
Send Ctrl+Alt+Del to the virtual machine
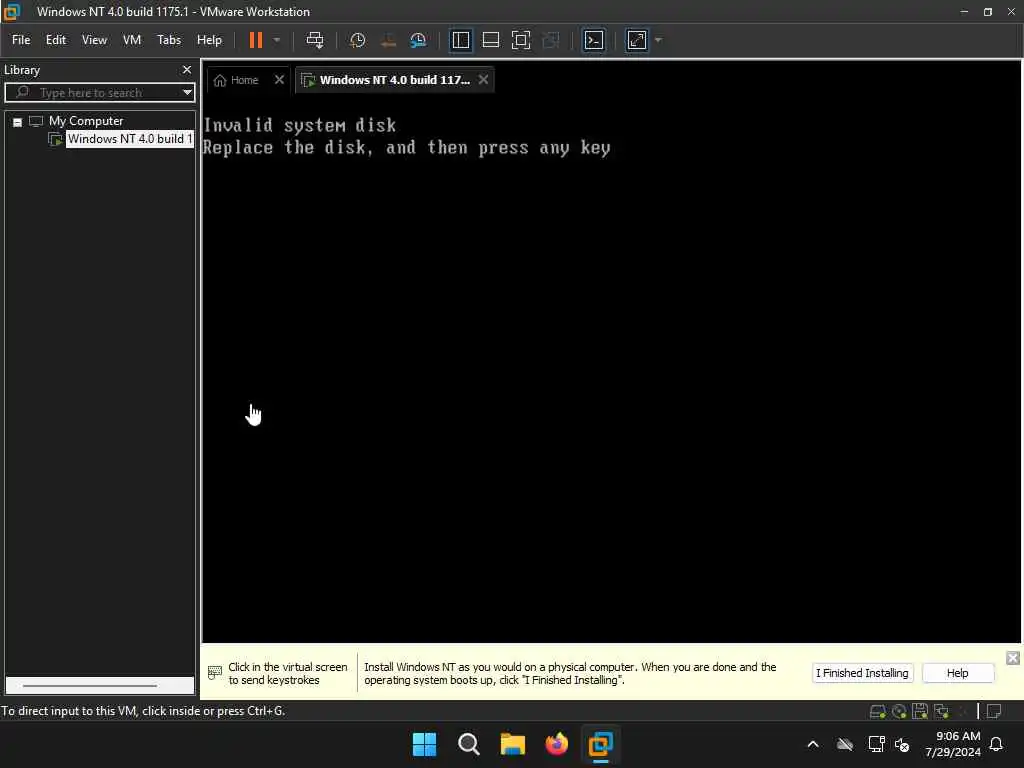pos(315,40)
